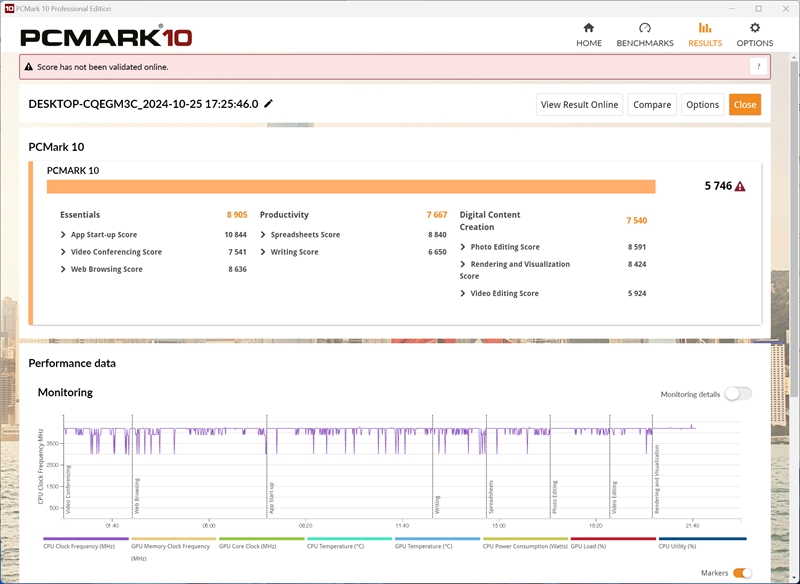Expand Spreadsheets Score details
800x584 pixels.
263,235
